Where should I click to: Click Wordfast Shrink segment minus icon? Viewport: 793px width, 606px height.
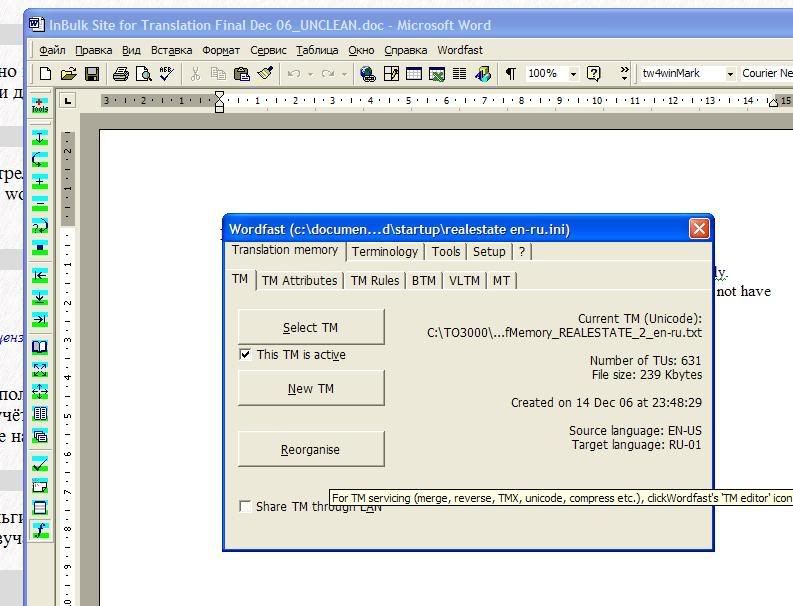pos(40,203)
